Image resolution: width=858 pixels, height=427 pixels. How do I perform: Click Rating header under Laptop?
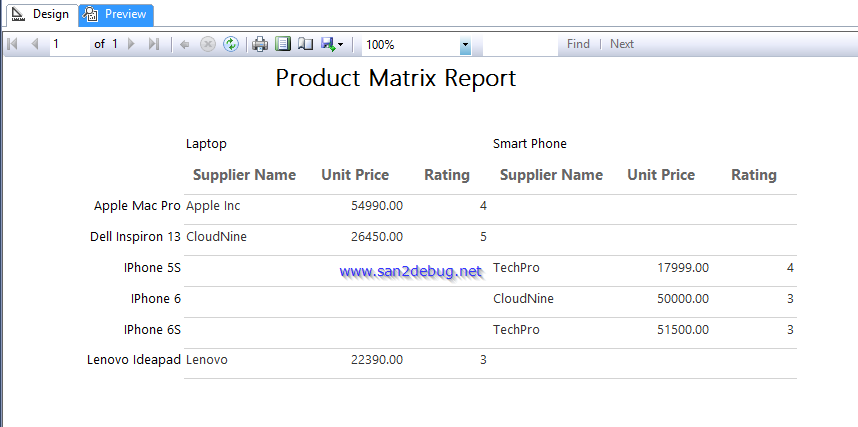(447, 175)
